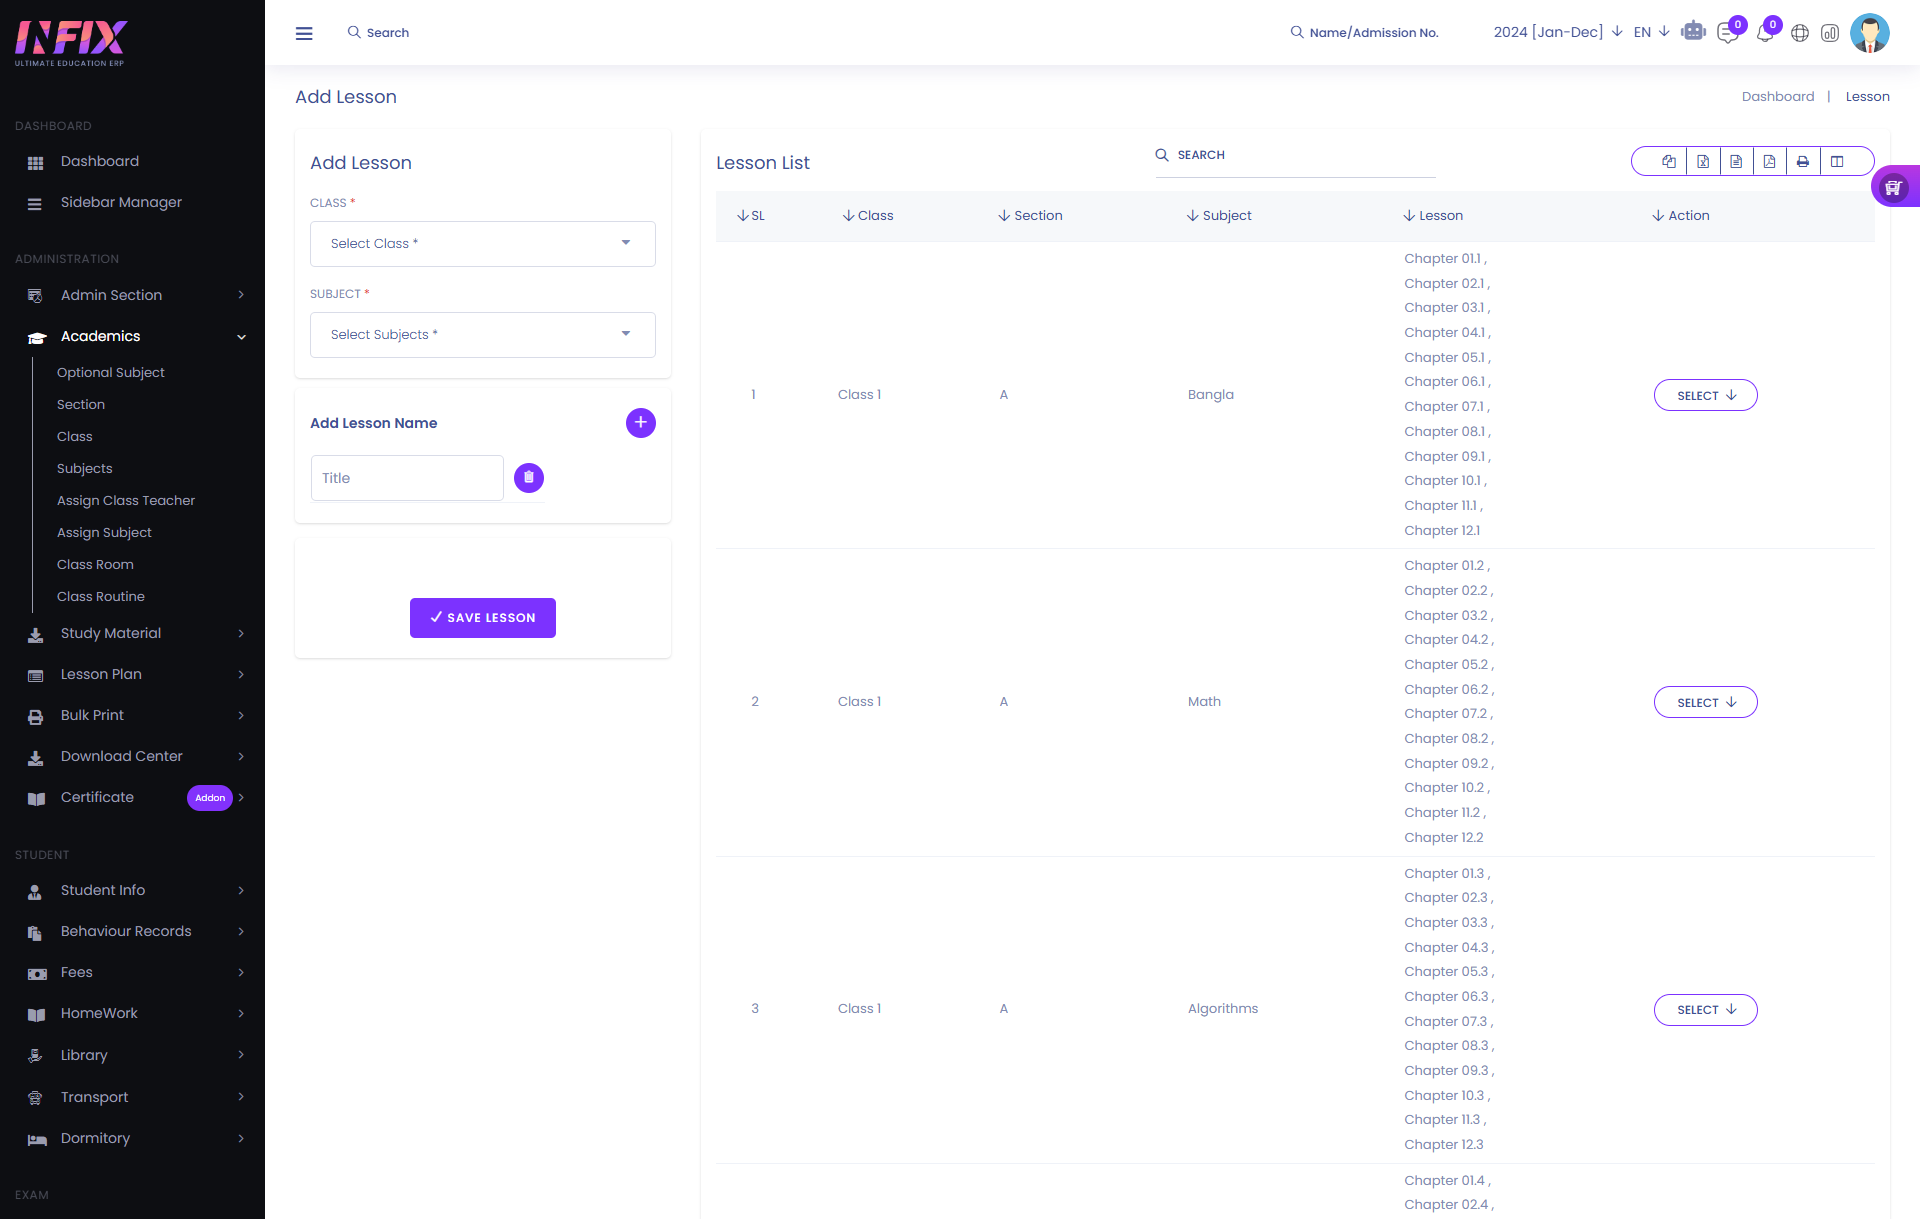Open Assign Class Teacher menu item
The width and height of the screenshot is (1920, 1219).
click(126, 500)
